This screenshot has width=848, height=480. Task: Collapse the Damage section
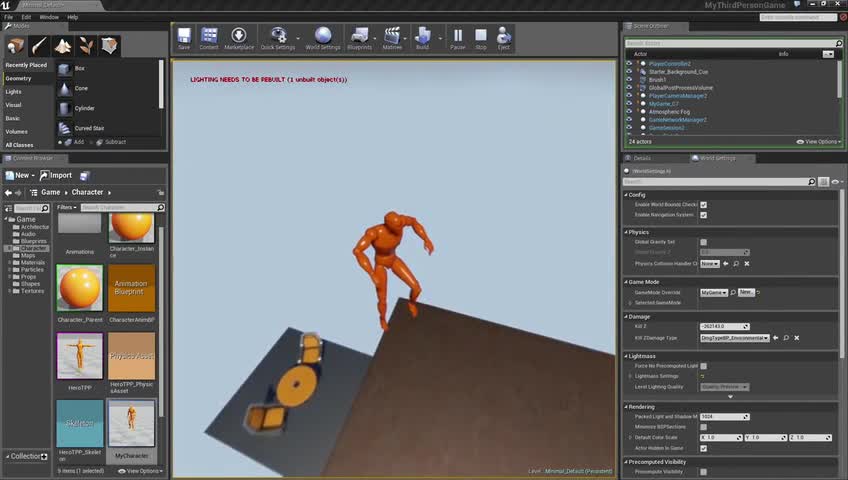626,317
